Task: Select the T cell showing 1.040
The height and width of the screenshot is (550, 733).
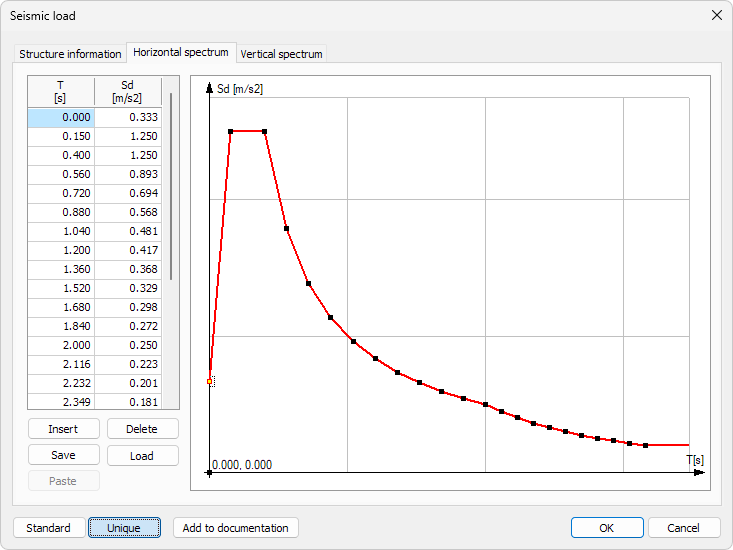Action: pyautogui.click(x=61, y=232)
